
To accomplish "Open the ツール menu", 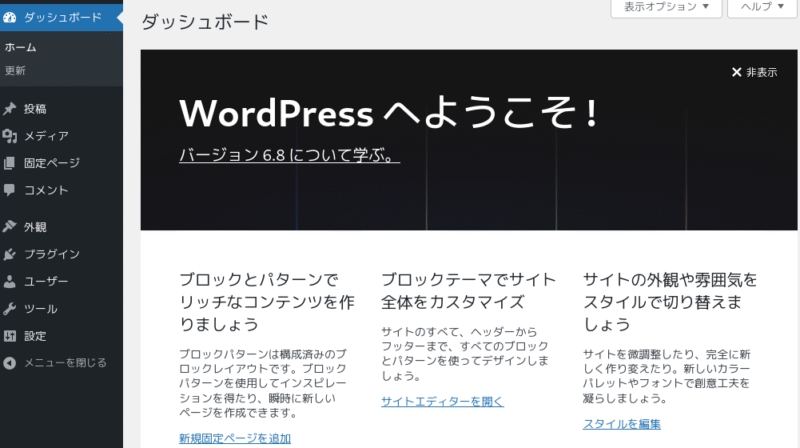I will (61, 309).
